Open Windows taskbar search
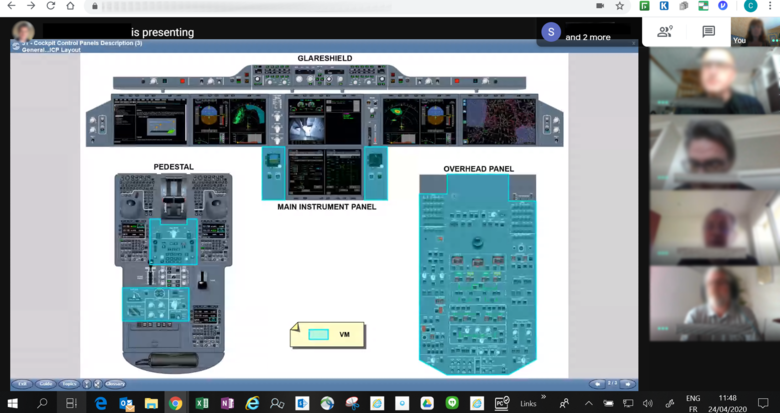Screen dimensions: 780x413 [x=42, y=403]
